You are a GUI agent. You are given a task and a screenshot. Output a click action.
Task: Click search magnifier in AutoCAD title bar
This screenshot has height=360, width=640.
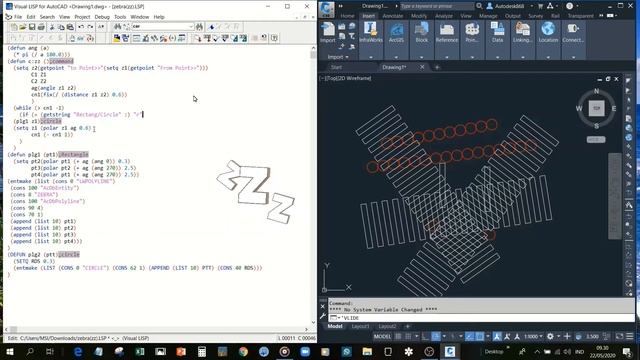coord(479,6)
